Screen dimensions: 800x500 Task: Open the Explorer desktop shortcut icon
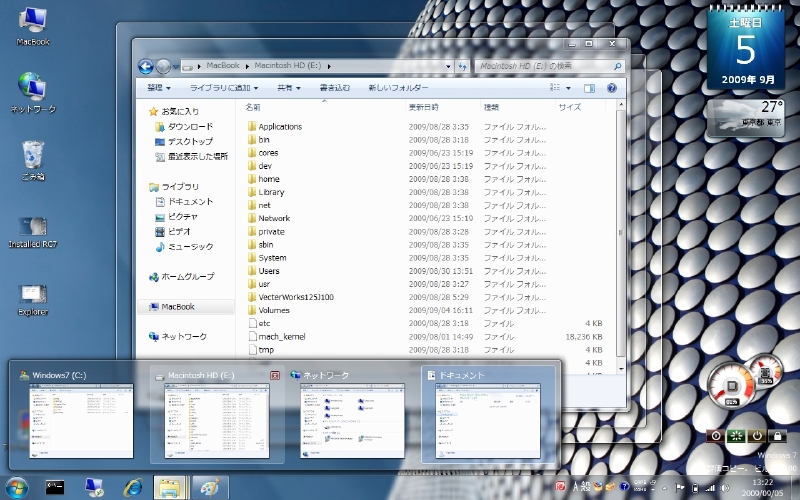click(33, 301)
